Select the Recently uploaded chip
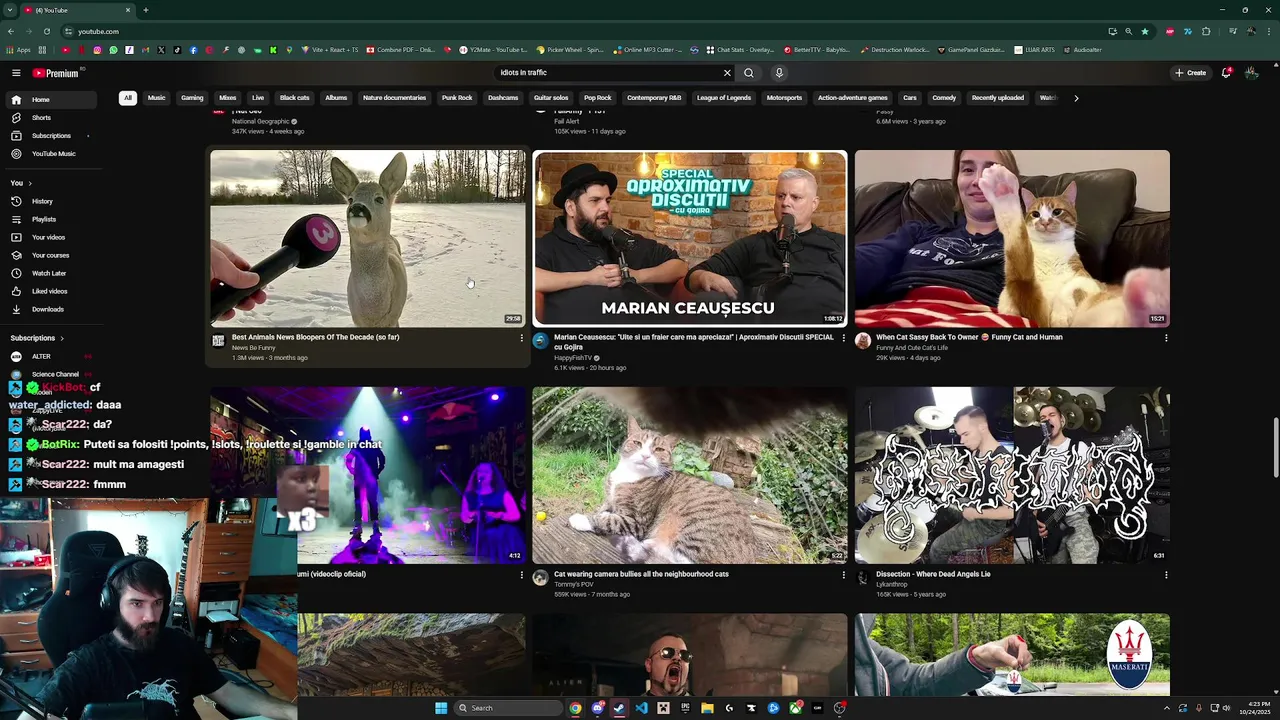The height and width of the screenshot is (720, 1280). 998,98
